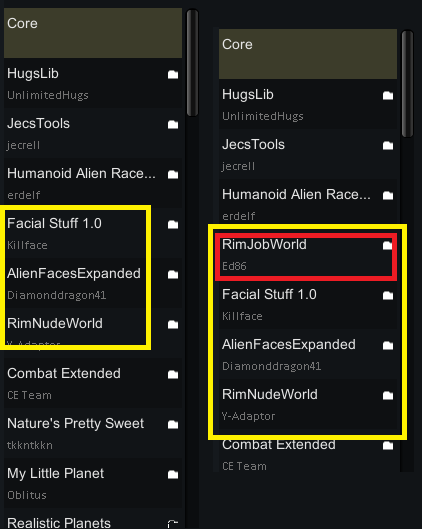Select the HugsLib row in the left list
This screenshot has width=422, height=529.
coord(93,83)
